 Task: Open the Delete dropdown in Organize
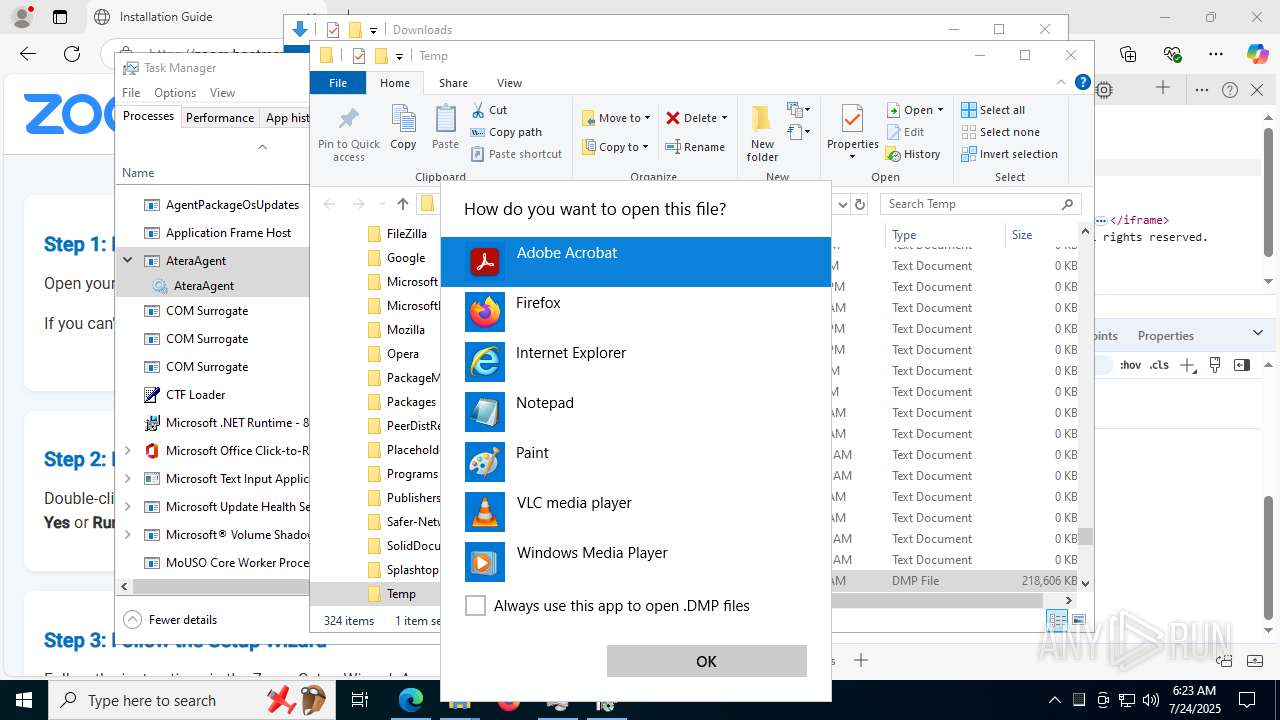click(697, 118)
